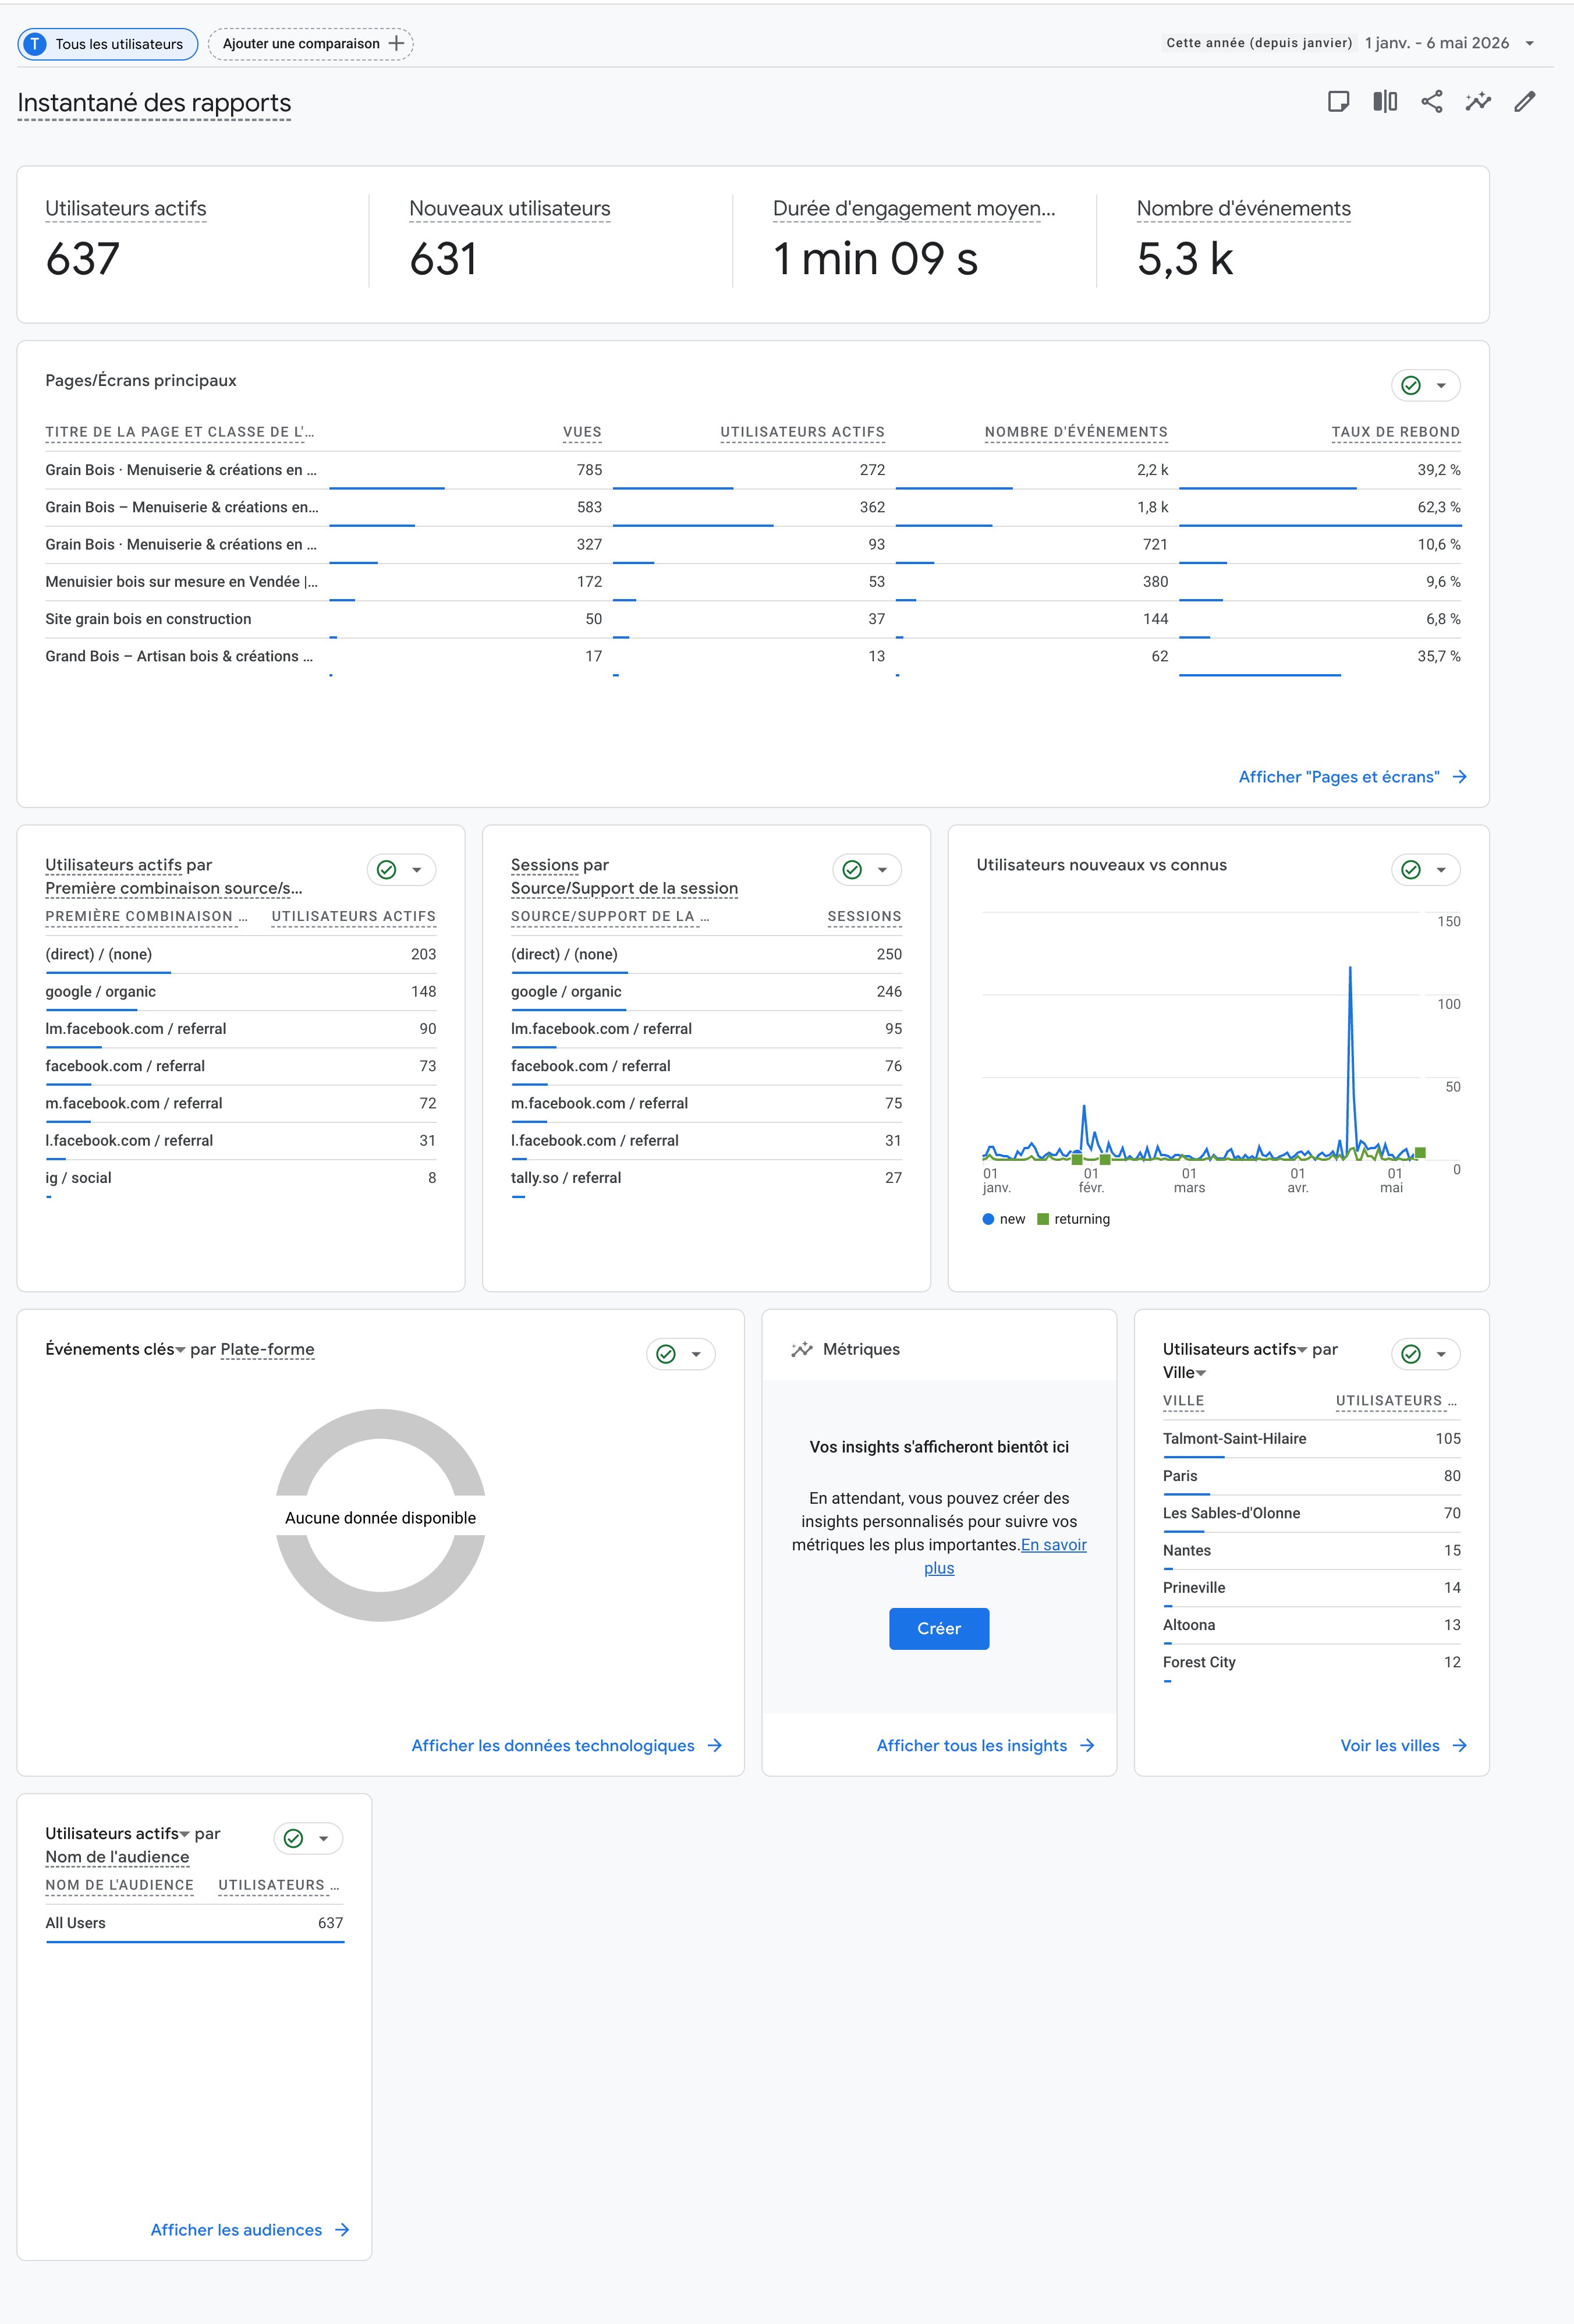Sort by TAUX DE REBOND column header
This screenshot has height=2324, width=1574.
coord(1395,432)
